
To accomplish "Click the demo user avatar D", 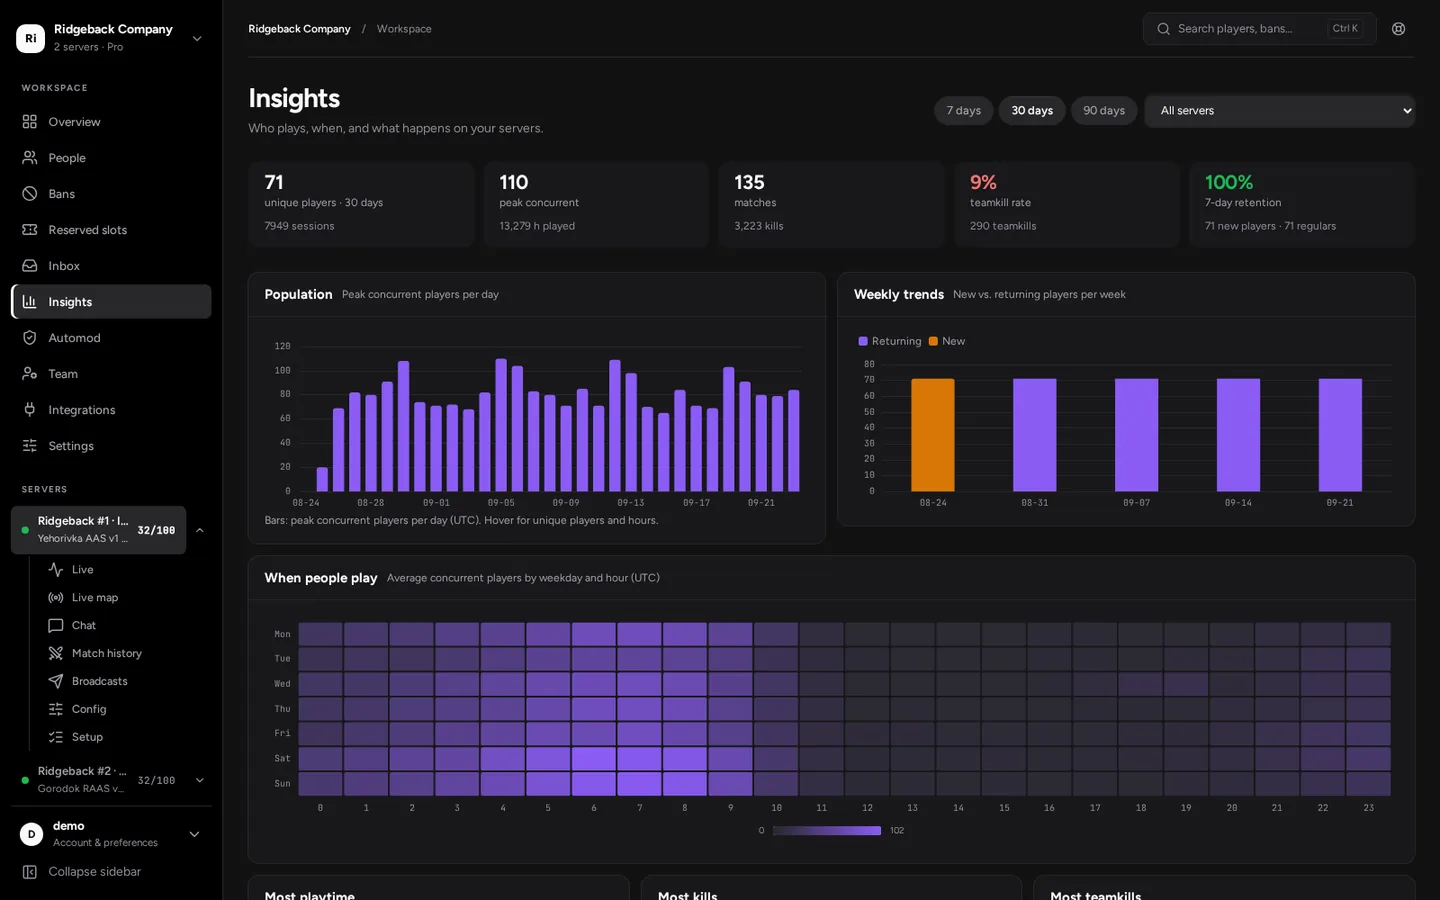I will click(x=32, y=834).
